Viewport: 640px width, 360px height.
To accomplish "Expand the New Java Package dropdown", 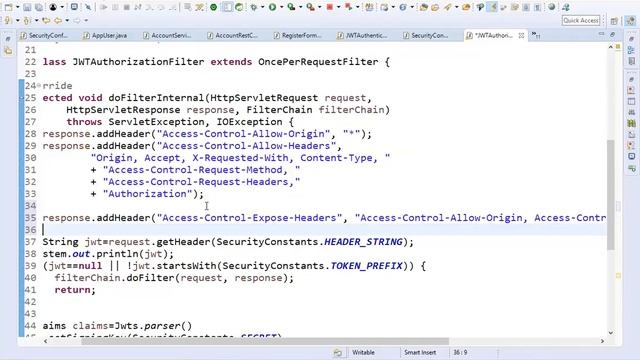I will tap(393, 7).
